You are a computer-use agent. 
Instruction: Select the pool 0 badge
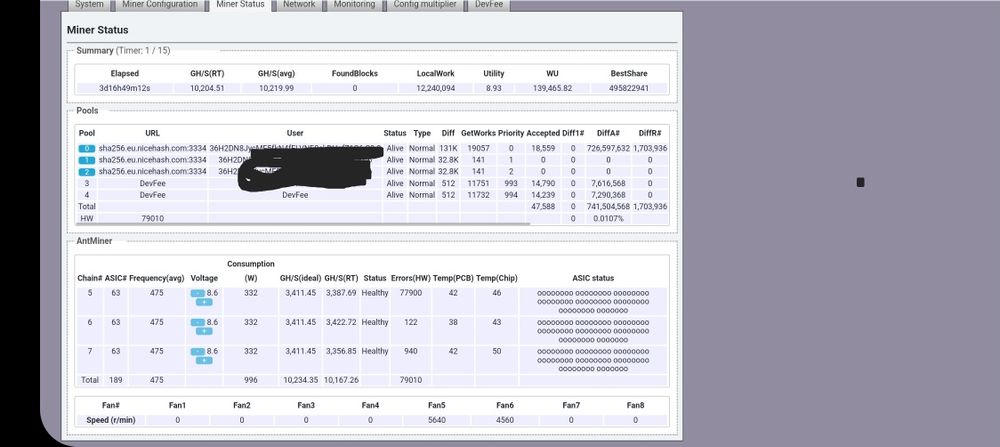point(87,149)
